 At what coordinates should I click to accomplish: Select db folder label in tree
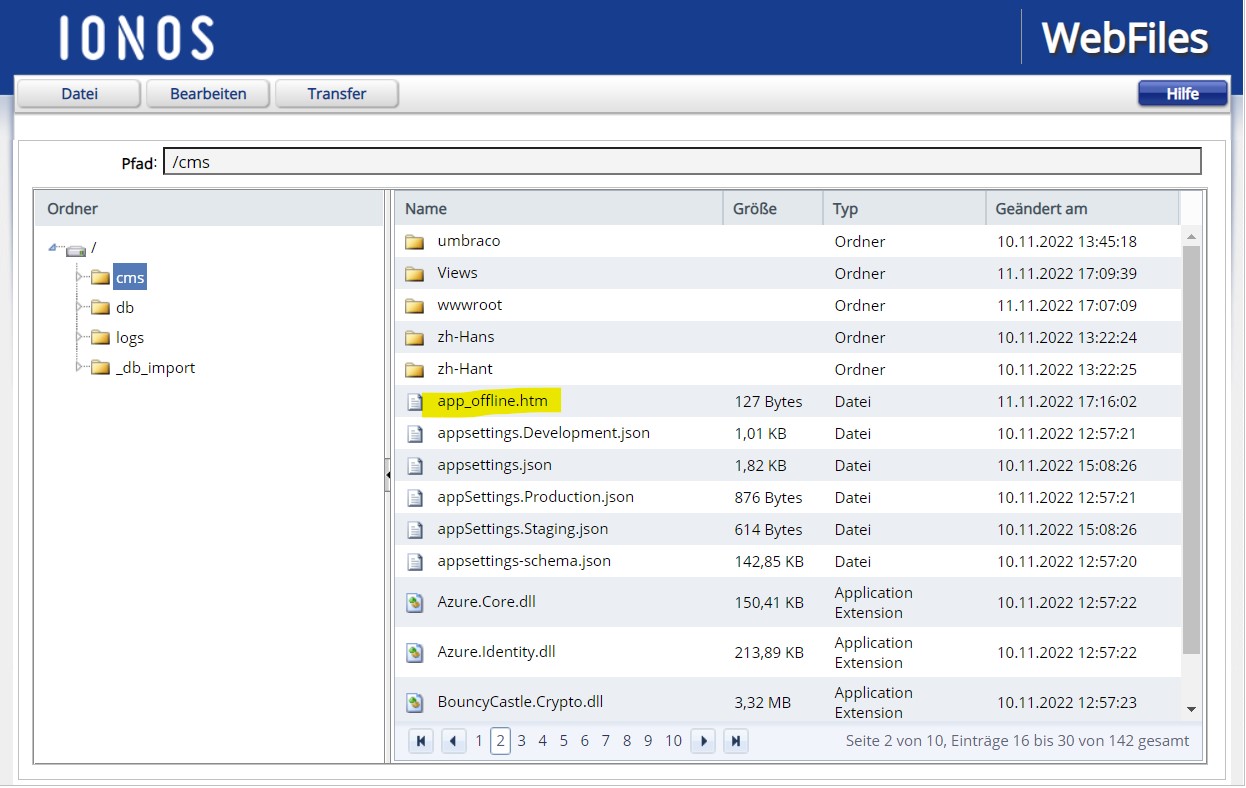click(x=125, y=308)
